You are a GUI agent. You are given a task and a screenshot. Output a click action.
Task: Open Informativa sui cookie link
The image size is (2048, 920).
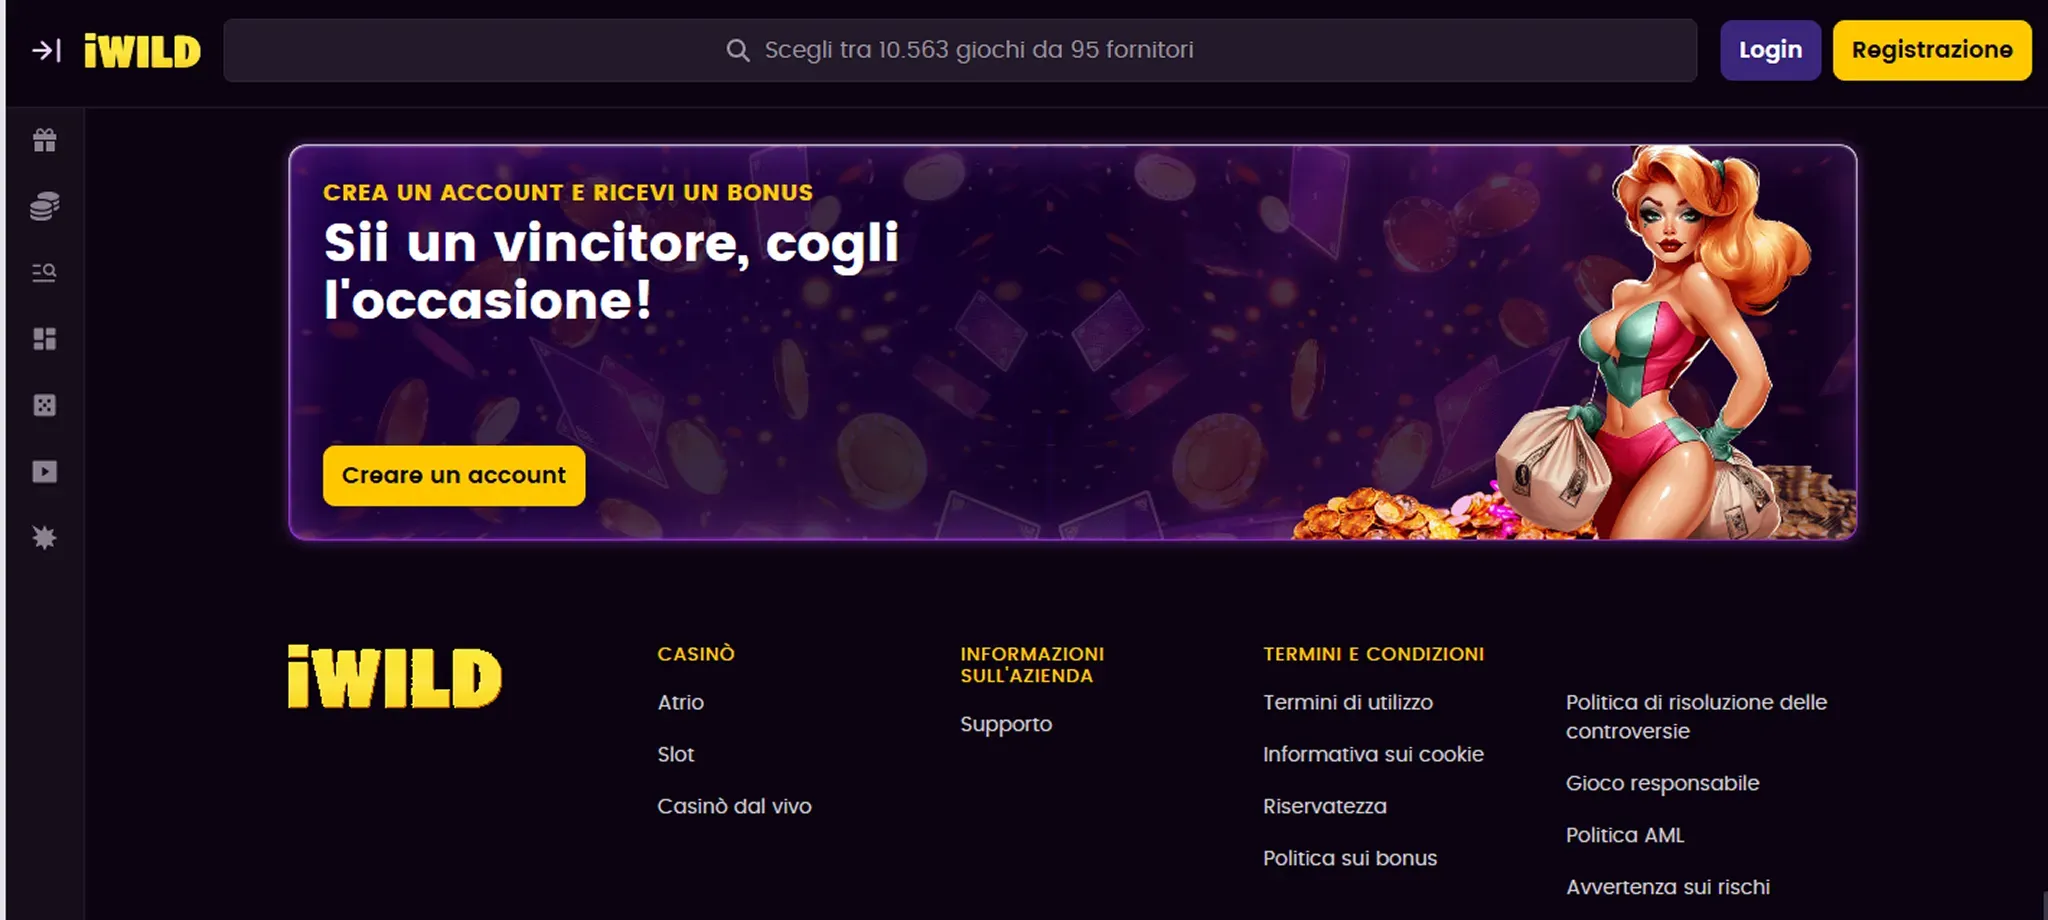pyautogui.click(x=1373, y=755)
